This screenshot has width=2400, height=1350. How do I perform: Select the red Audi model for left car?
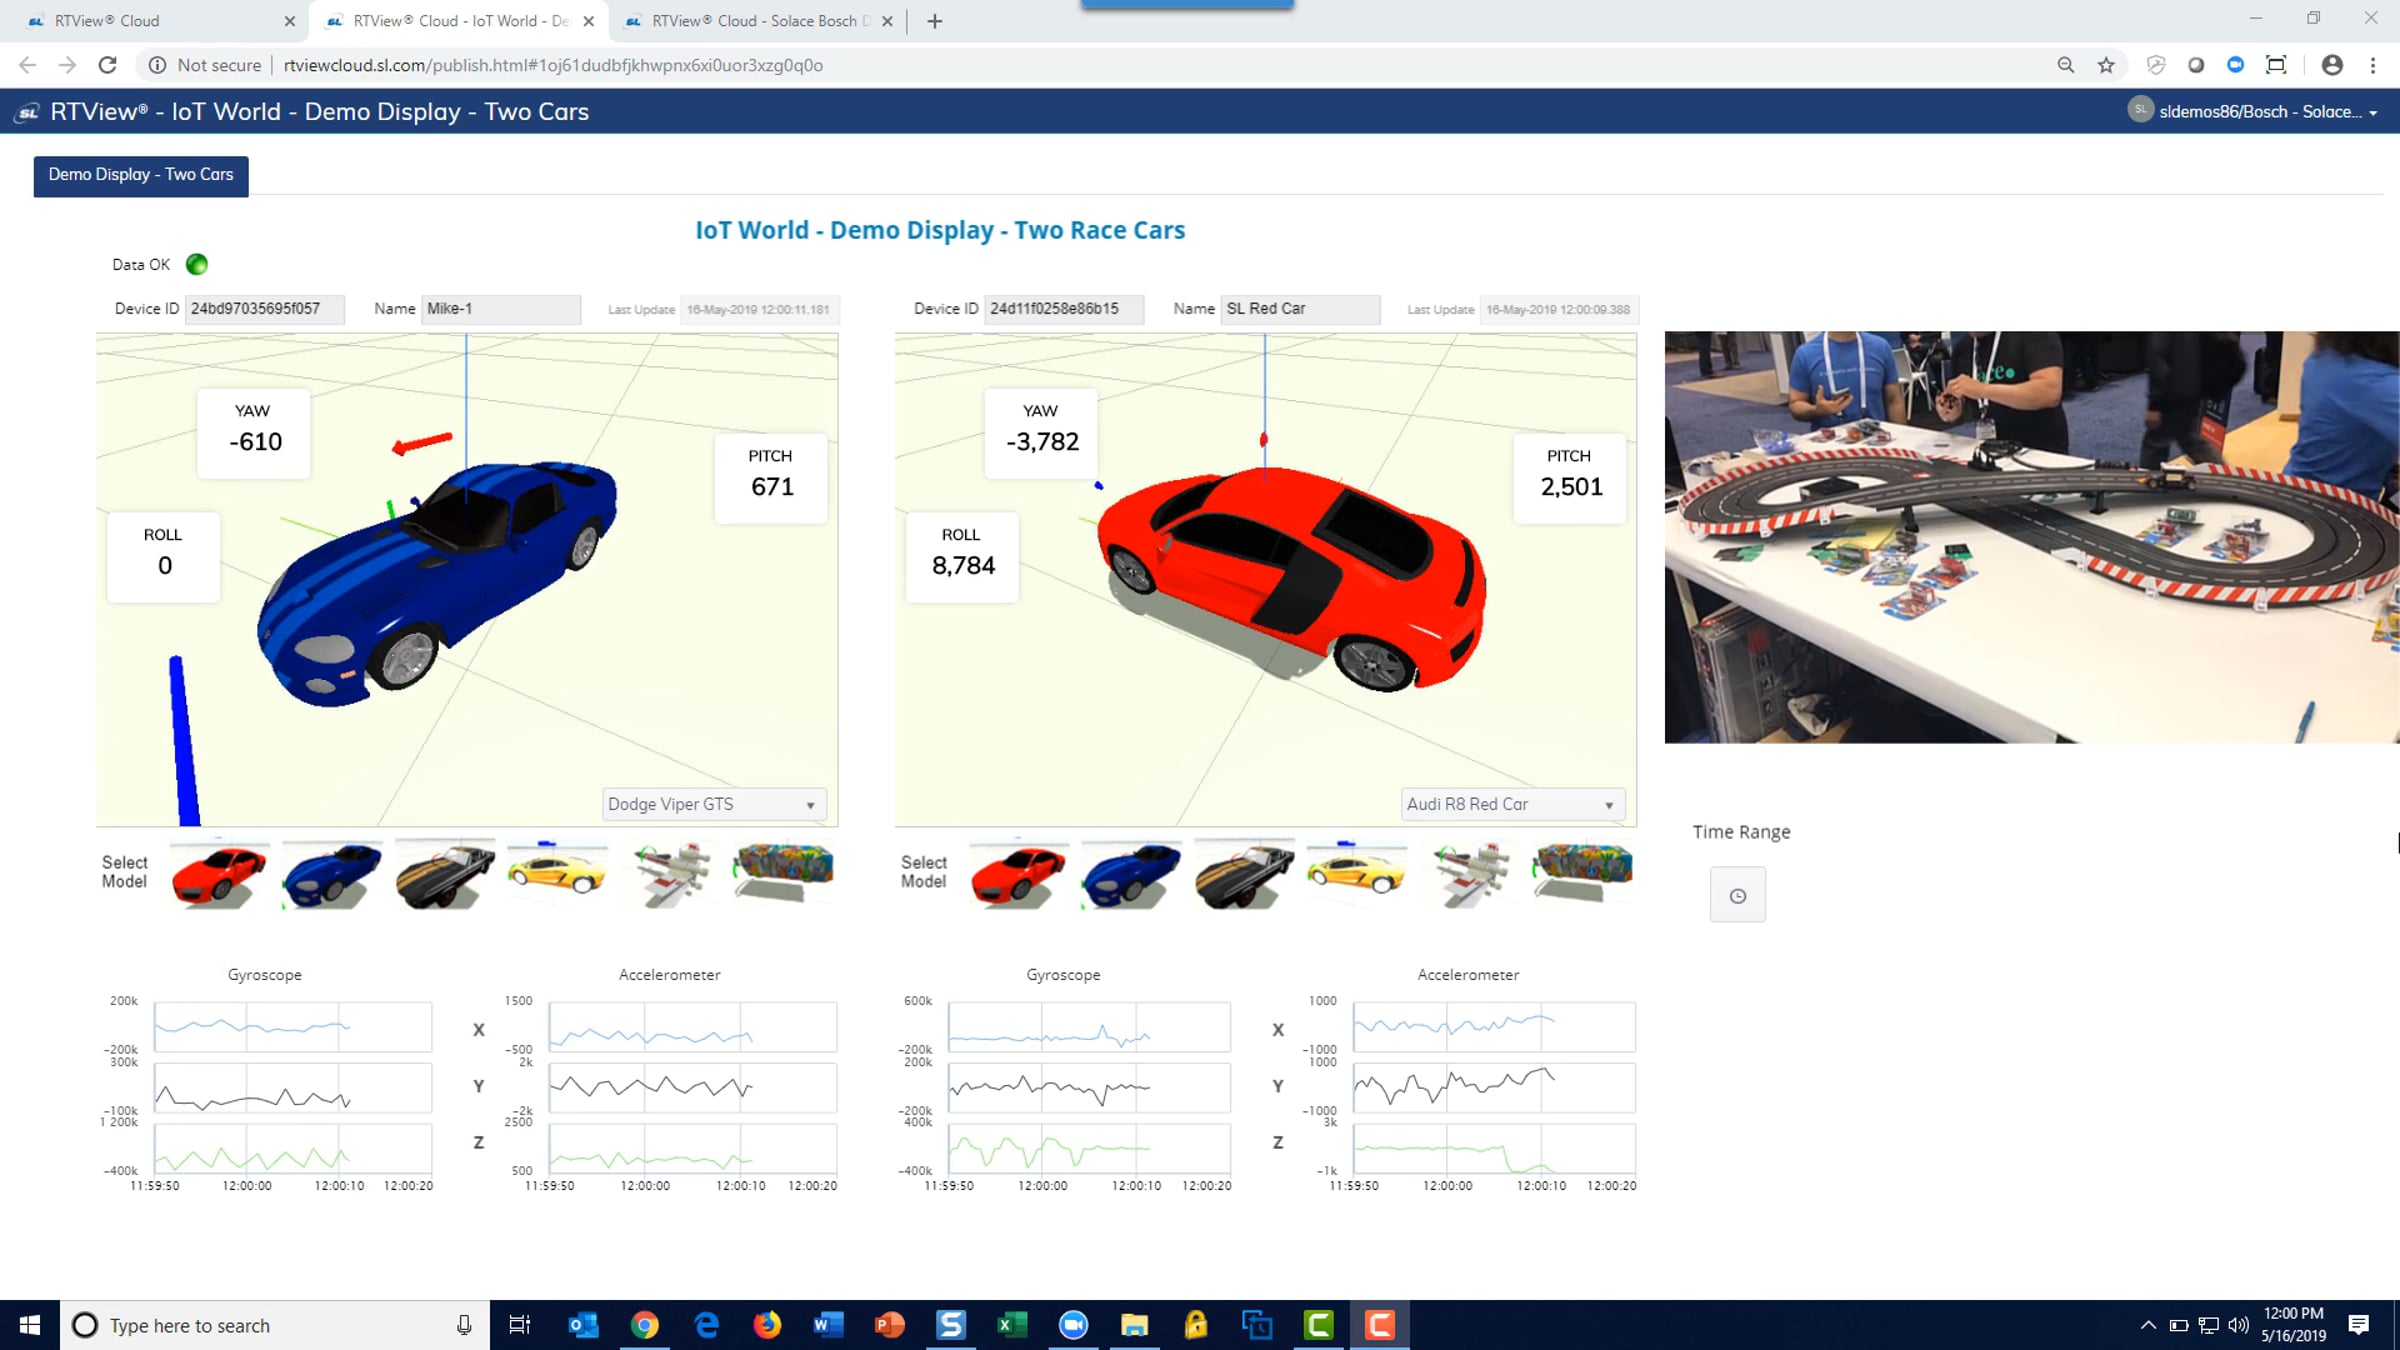click(218, 874)
